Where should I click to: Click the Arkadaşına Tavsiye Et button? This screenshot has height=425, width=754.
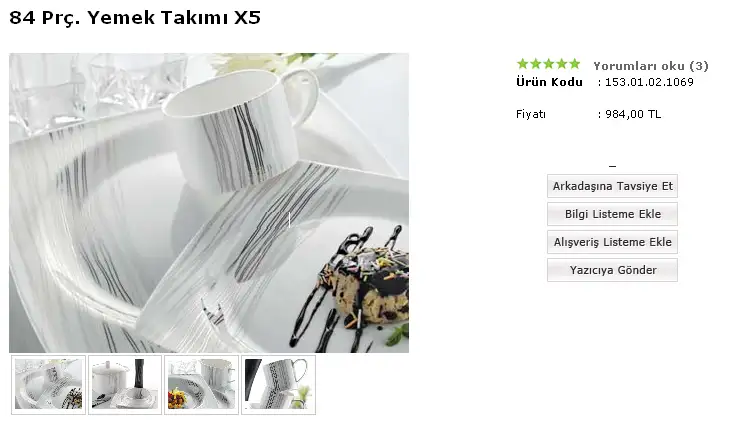[x=612, y=186]
